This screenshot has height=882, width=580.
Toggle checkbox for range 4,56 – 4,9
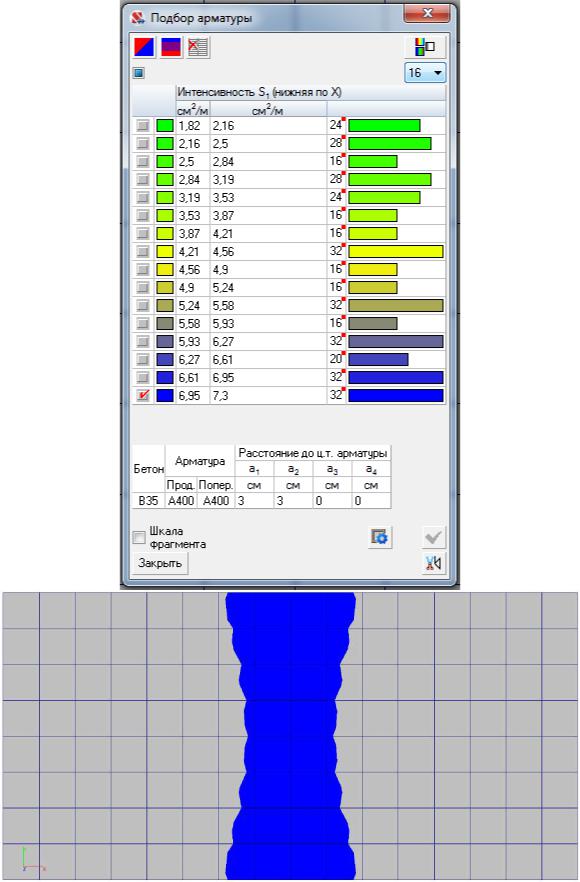point(143,269)
